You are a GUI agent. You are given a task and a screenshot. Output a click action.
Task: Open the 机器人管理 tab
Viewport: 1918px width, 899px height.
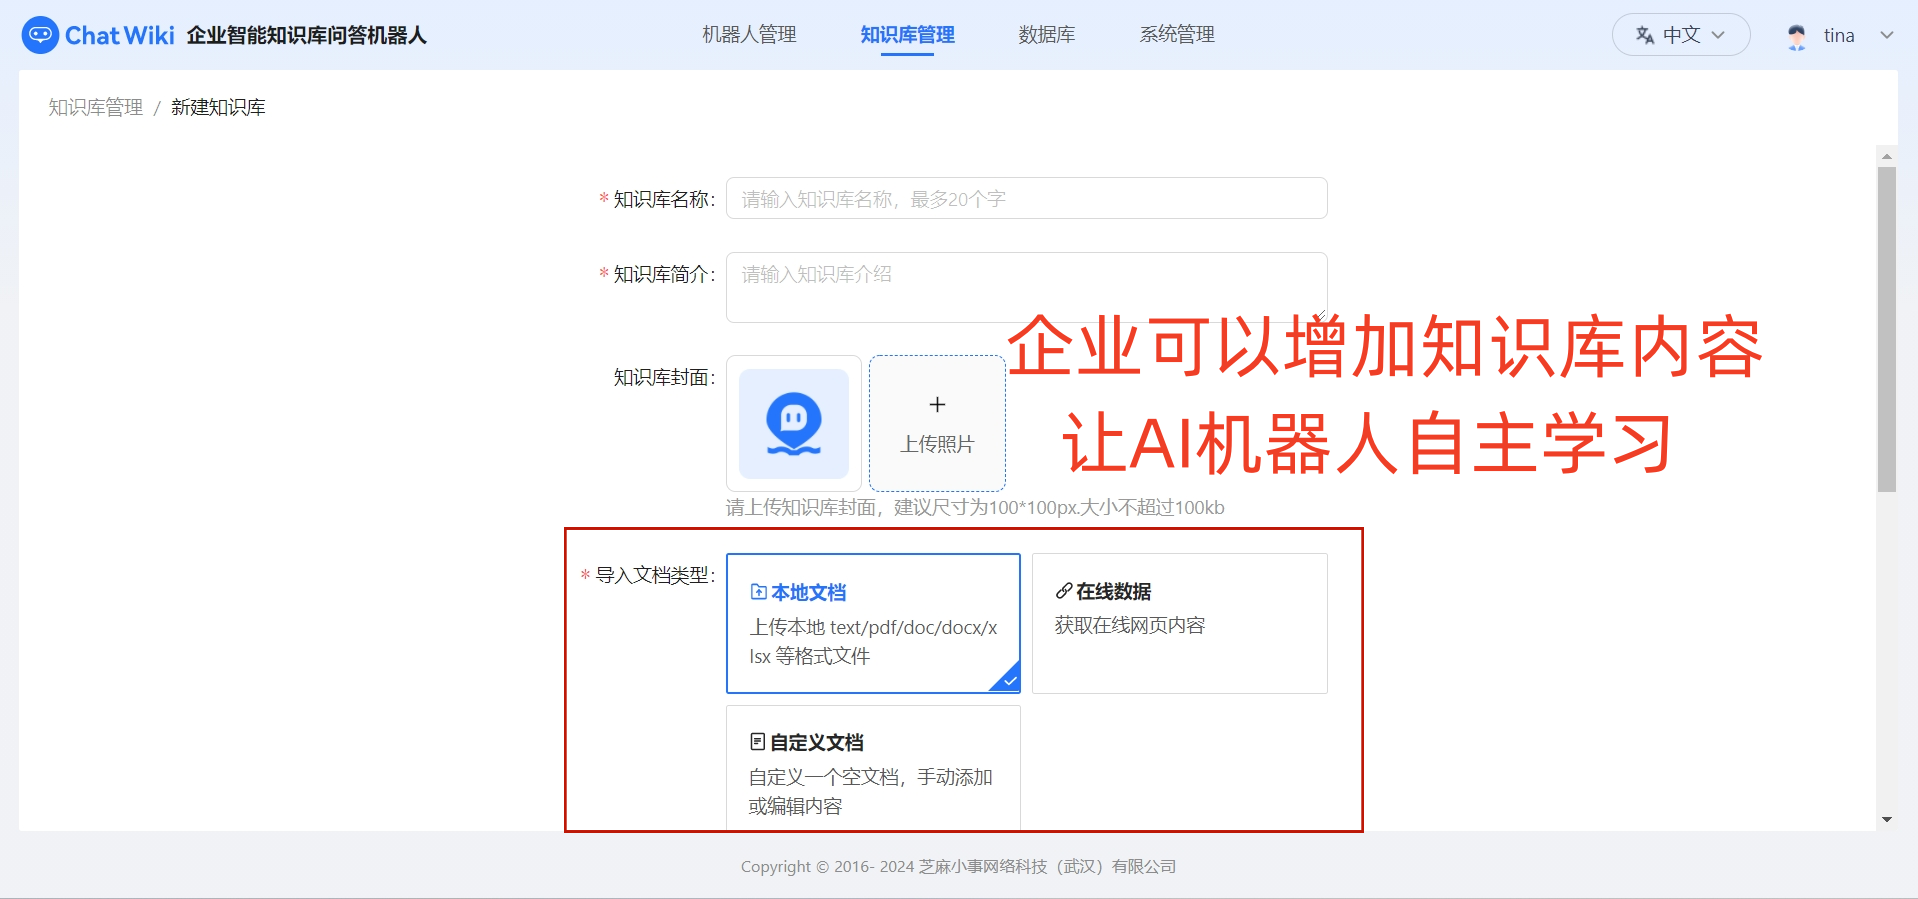click(749, 35)
